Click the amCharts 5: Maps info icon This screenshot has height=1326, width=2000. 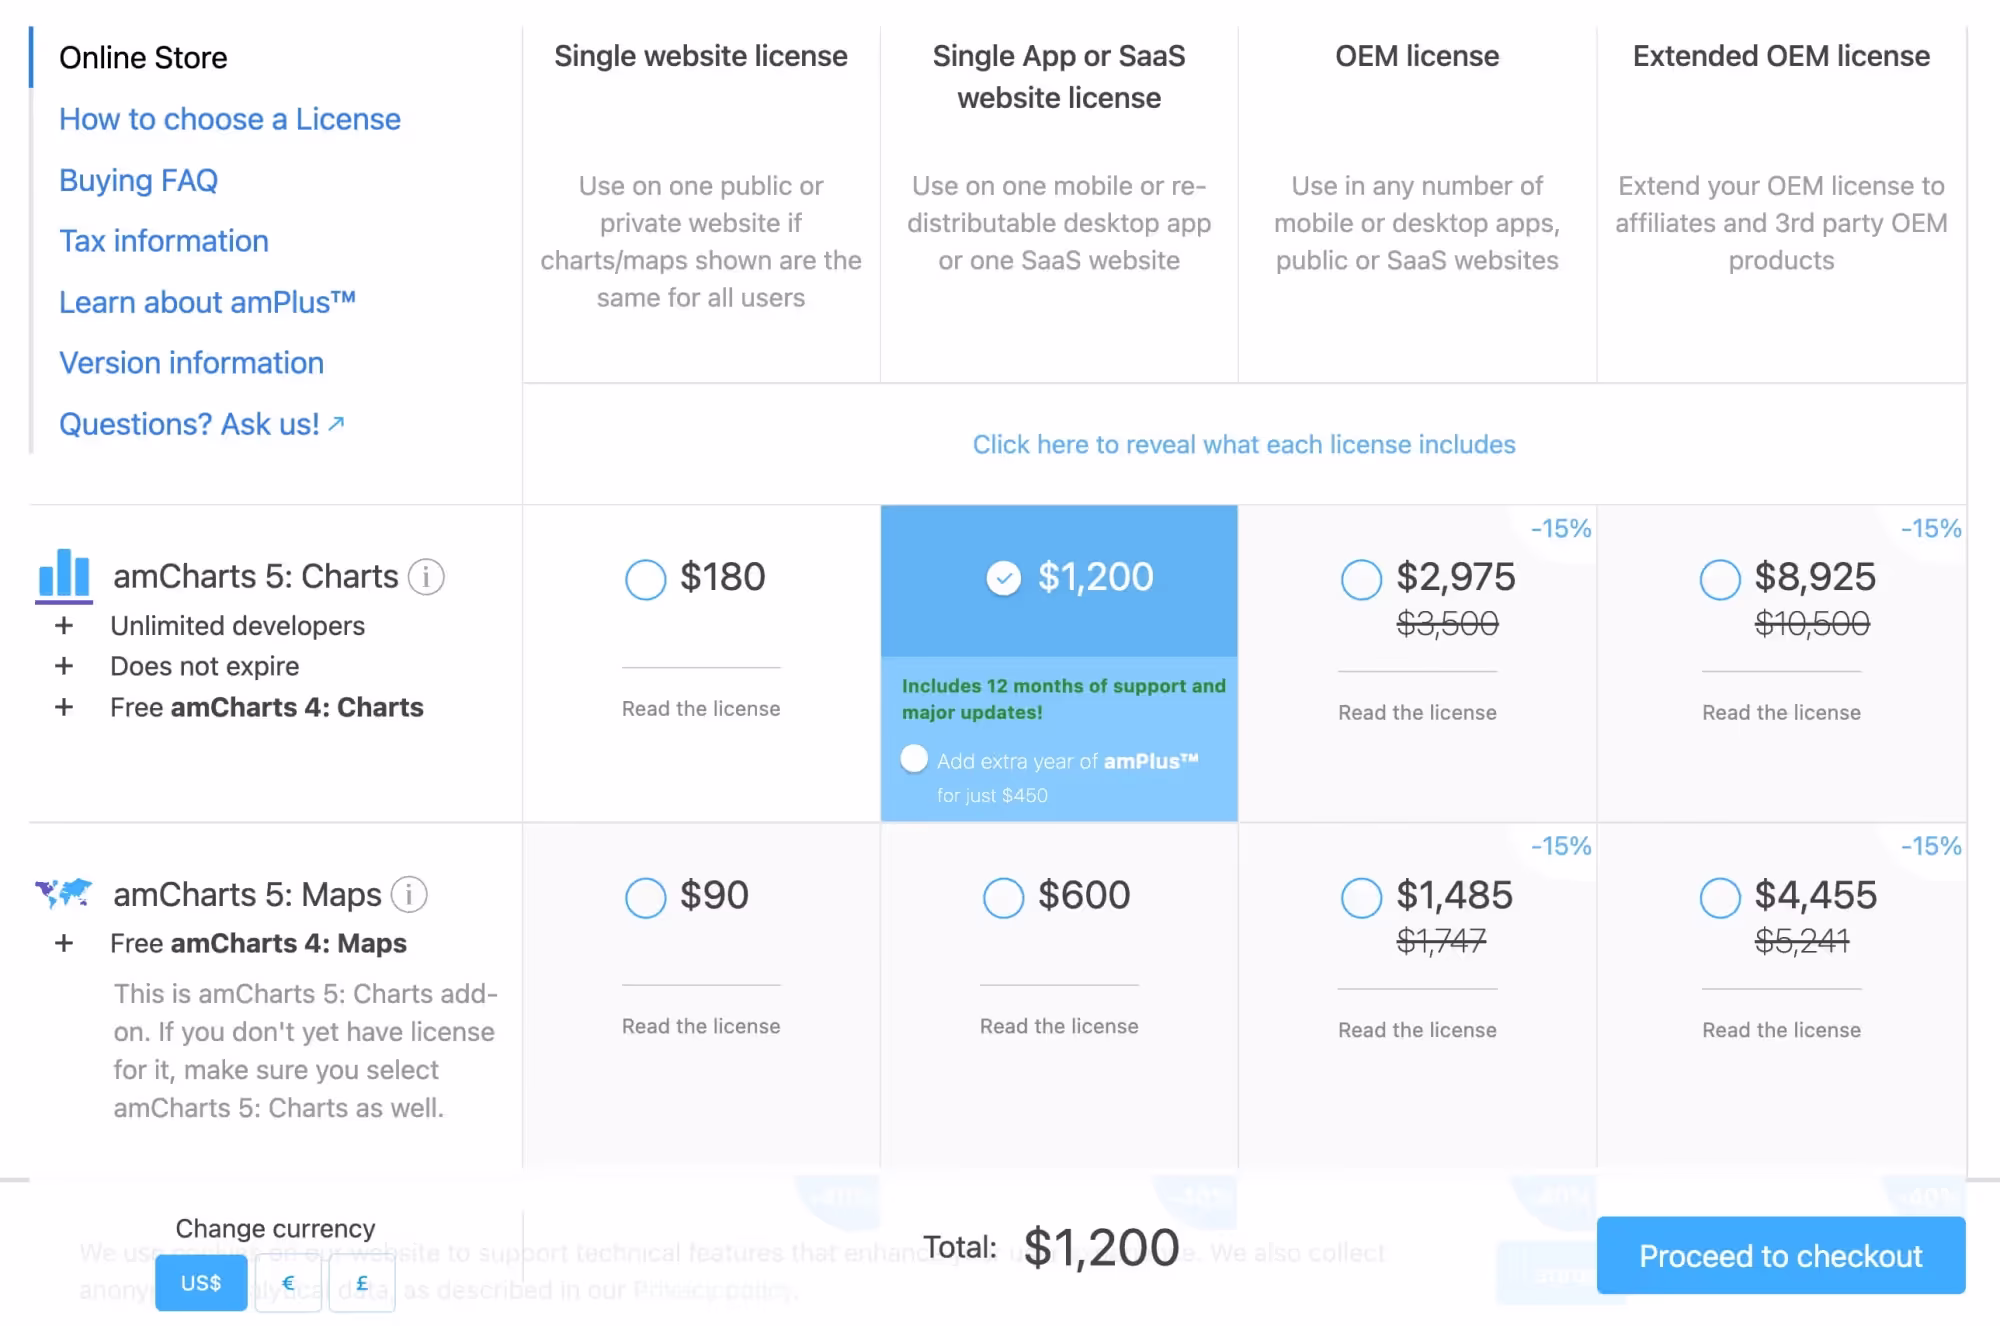click(x=409, y=894)
